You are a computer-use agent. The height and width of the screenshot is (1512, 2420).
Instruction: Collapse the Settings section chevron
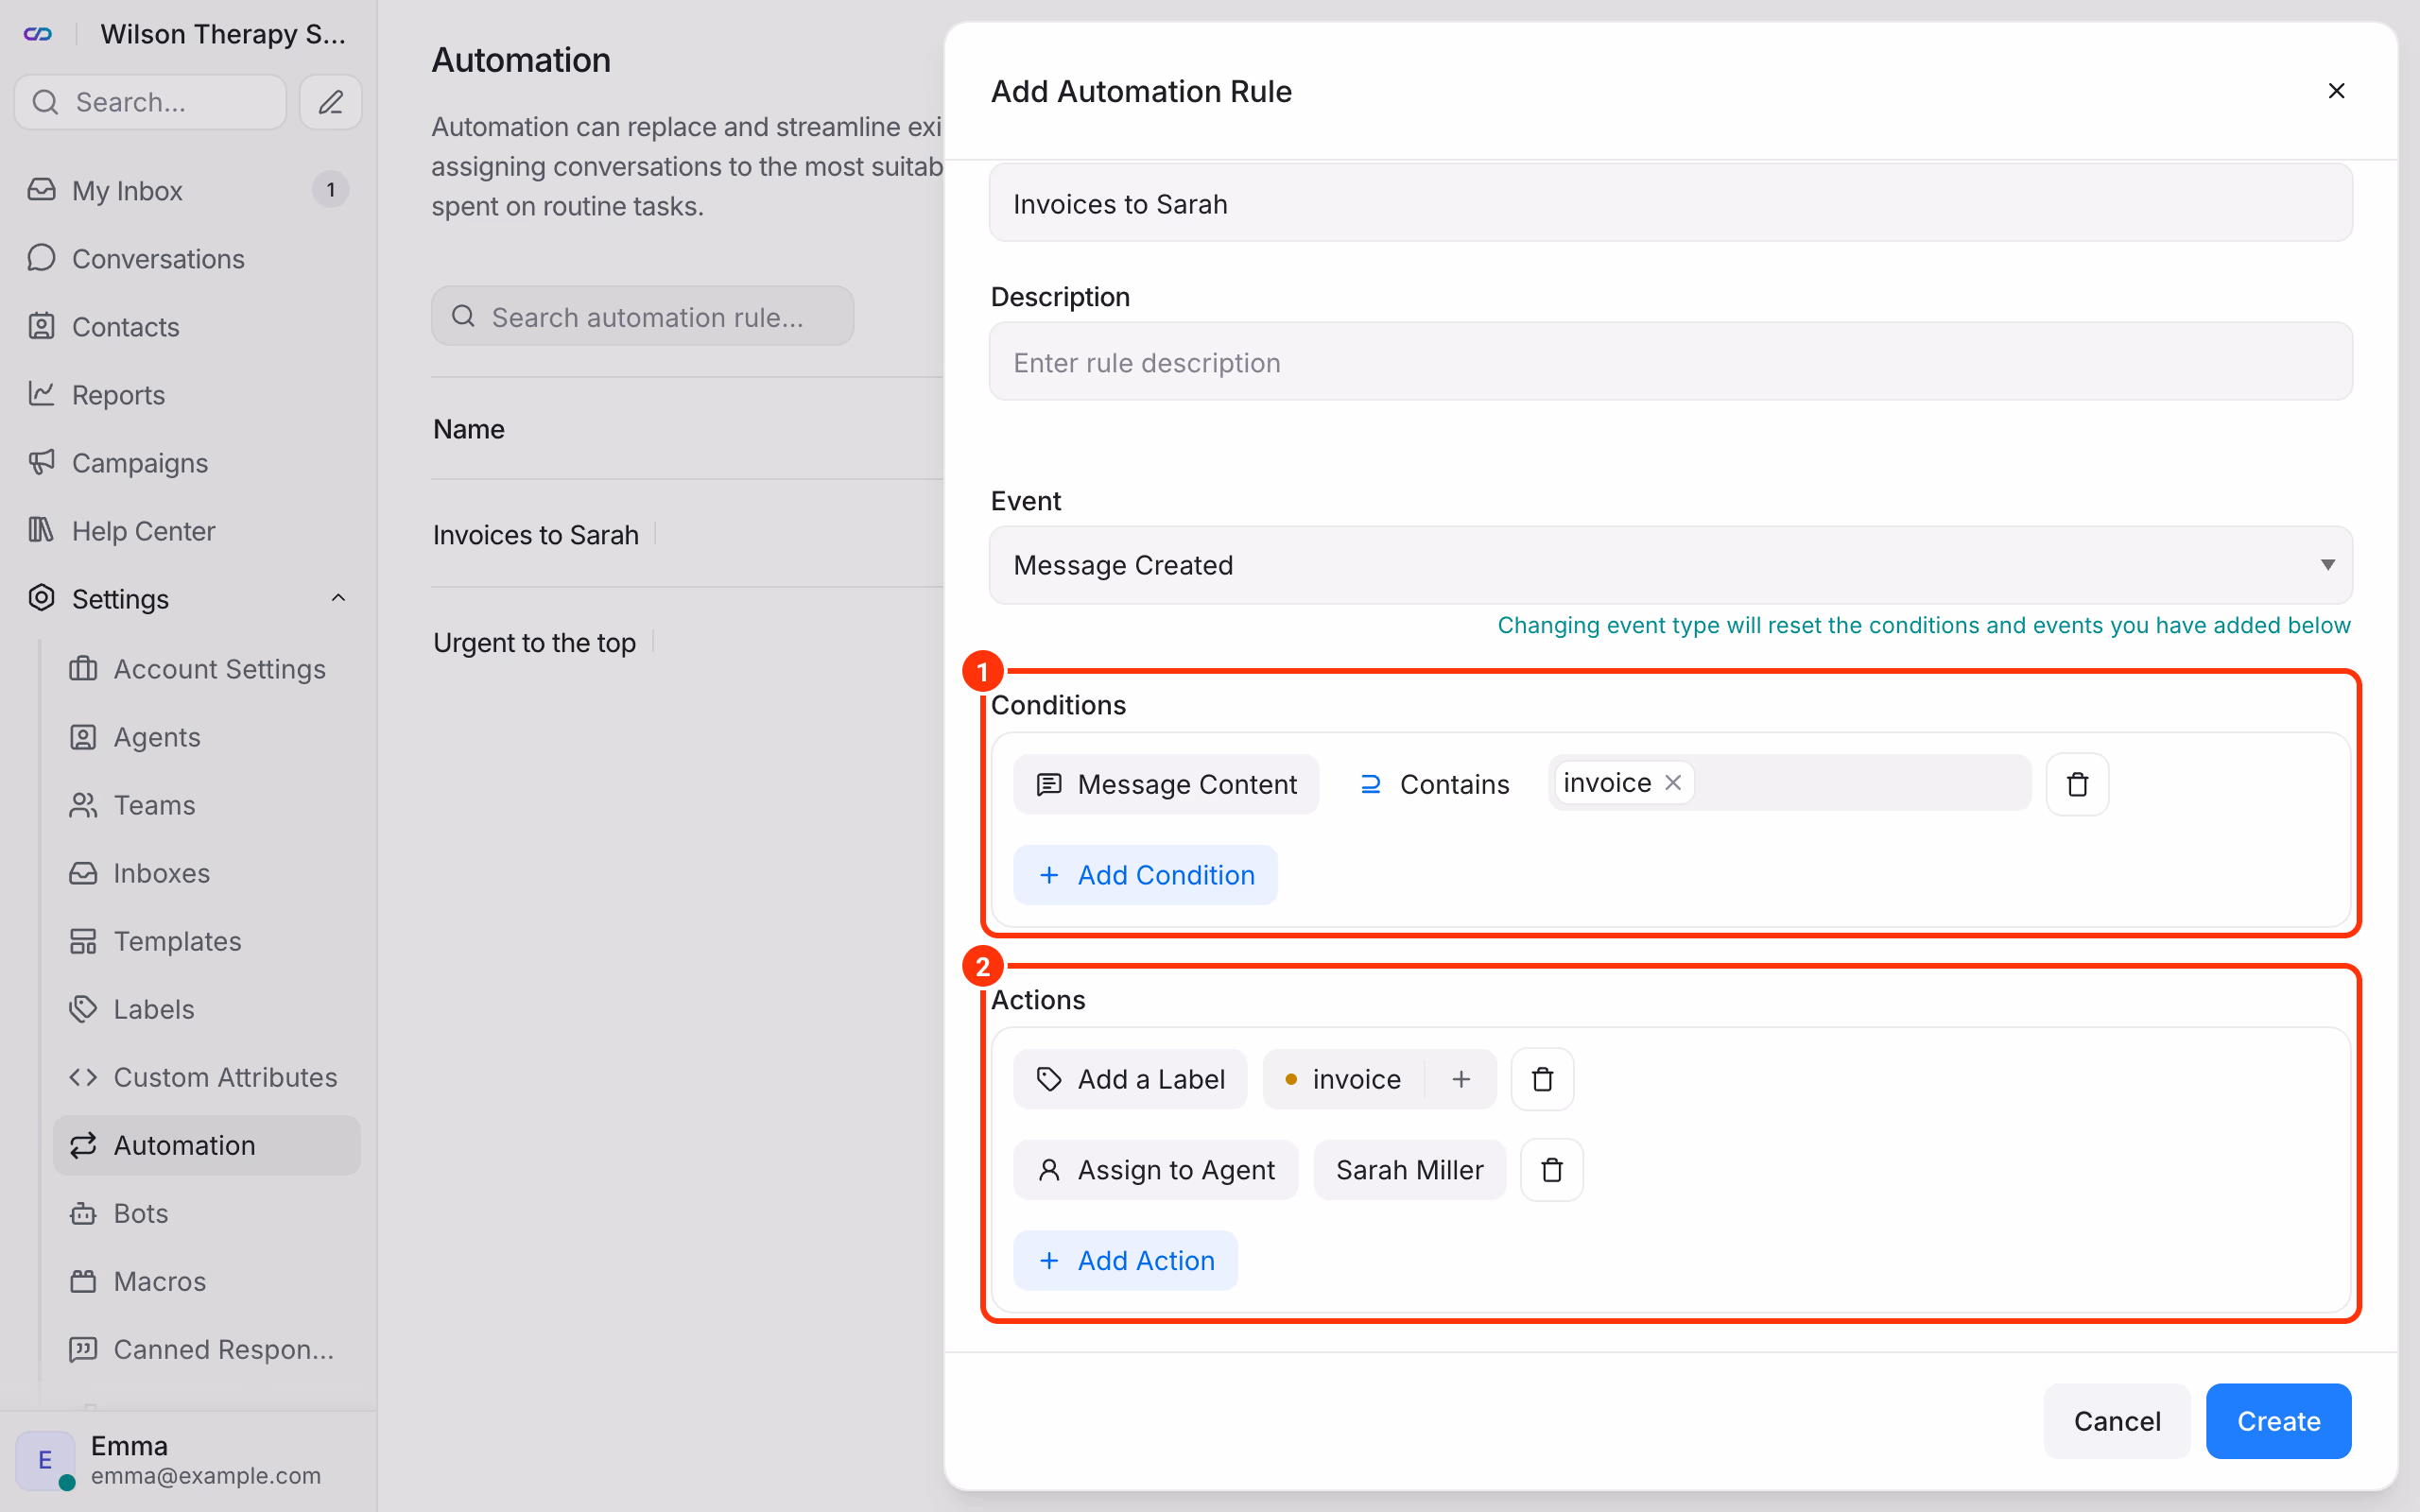(338, 598)
